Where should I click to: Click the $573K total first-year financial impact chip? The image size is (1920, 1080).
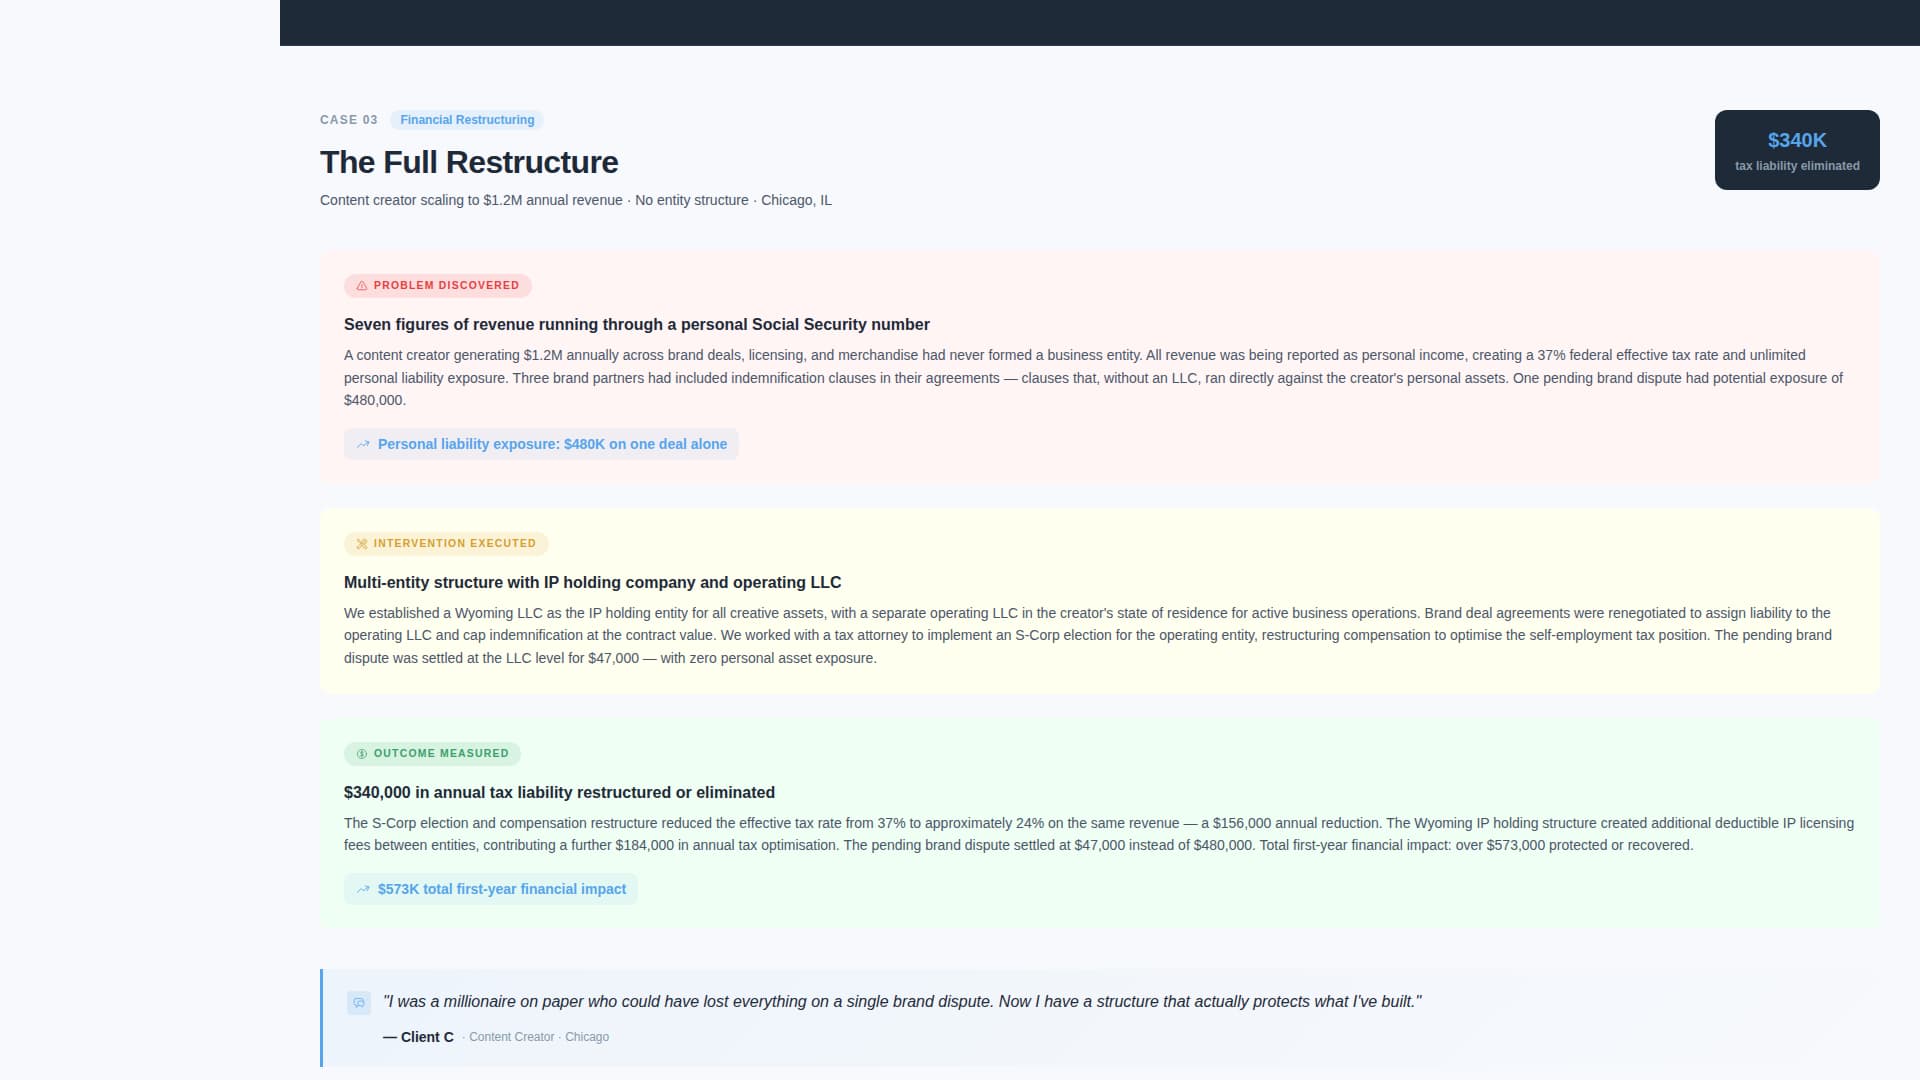tap(491, 890)
